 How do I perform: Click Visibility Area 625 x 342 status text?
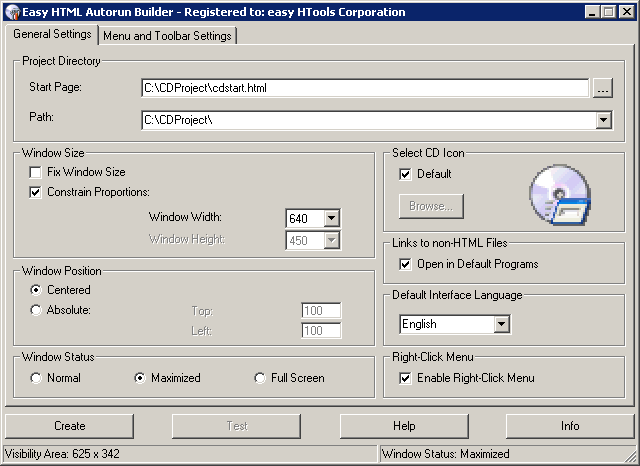pos(62,454)
